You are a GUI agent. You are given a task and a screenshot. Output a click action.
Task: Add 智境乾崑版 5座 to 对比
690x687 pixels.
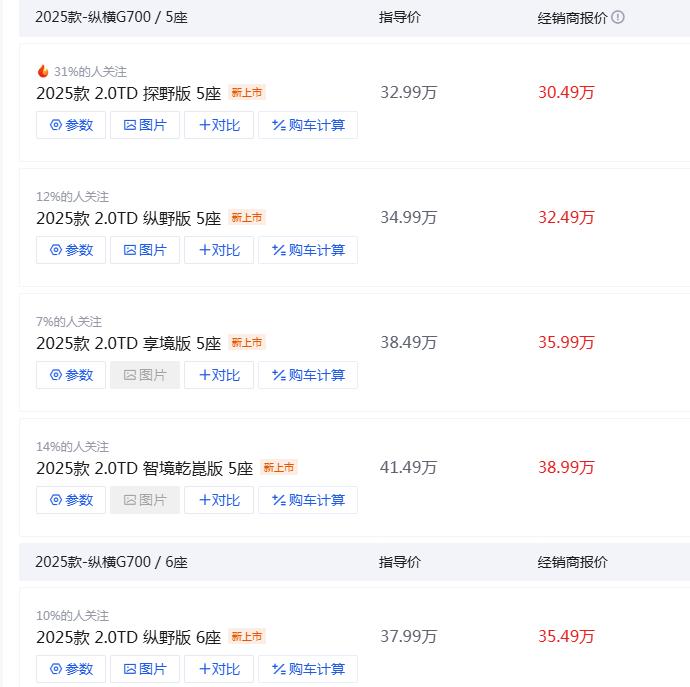click(x=219, y=500)
